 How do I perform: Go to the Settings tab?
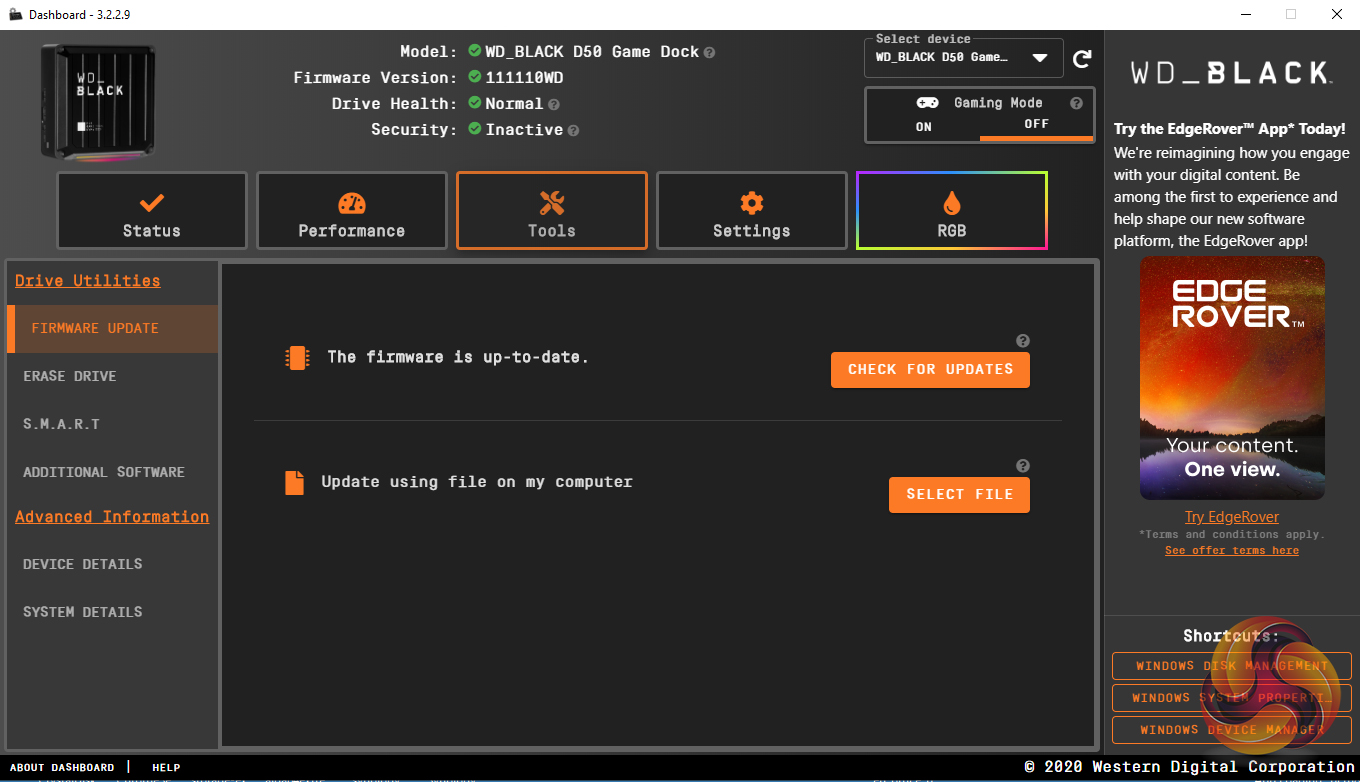[752, 211]
